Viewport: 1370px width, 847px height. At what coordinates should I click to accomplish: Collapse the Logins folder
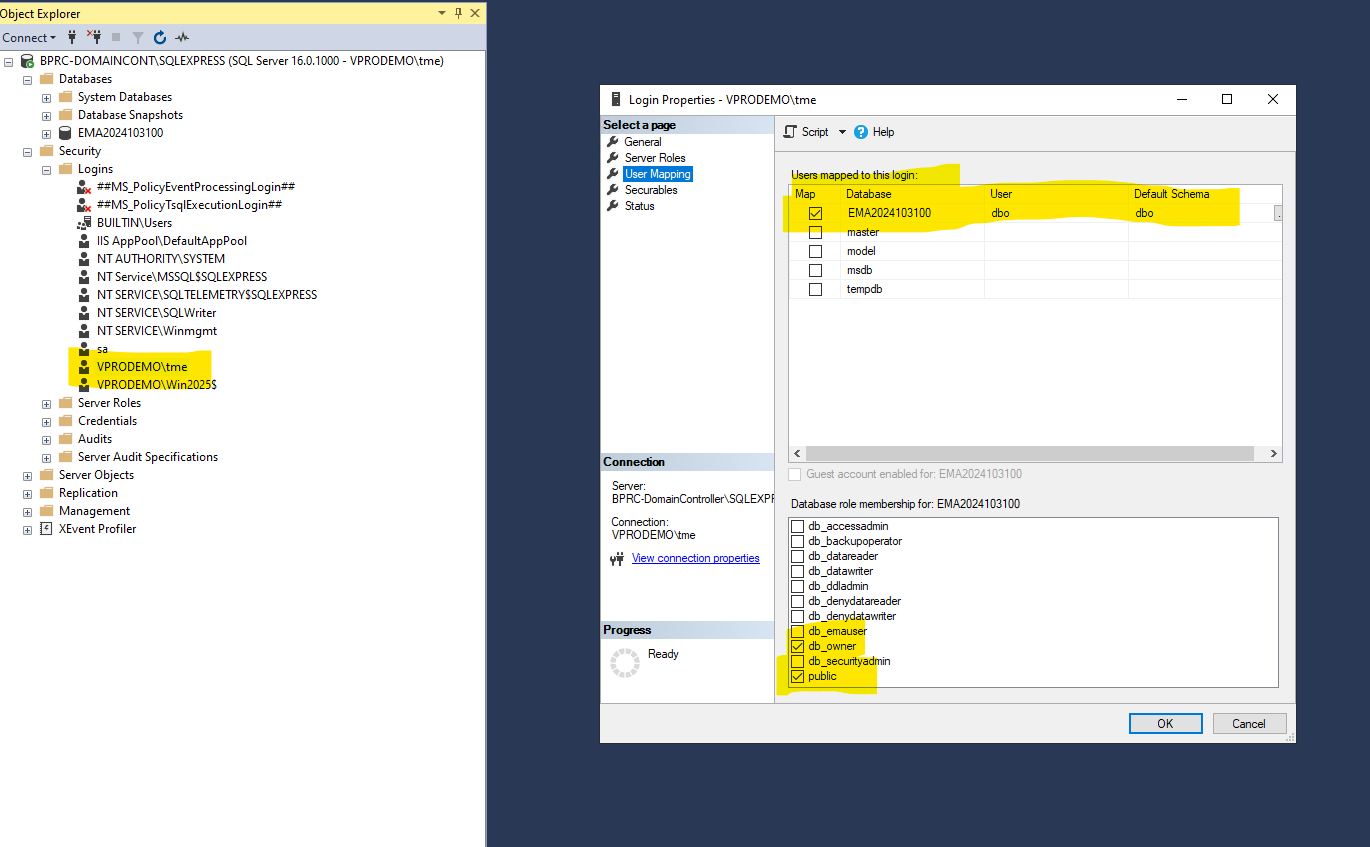coord(45,168)
